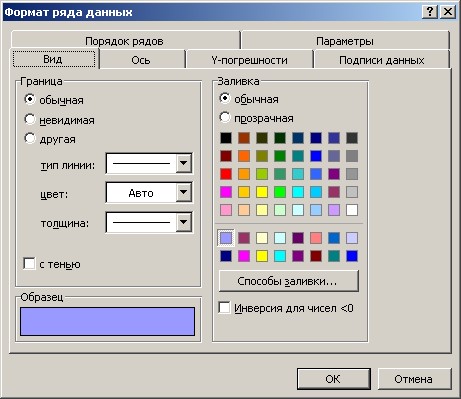
Task: Pick the coral salmon swatch
Action: pyautogui.click(x=316, y=238)
